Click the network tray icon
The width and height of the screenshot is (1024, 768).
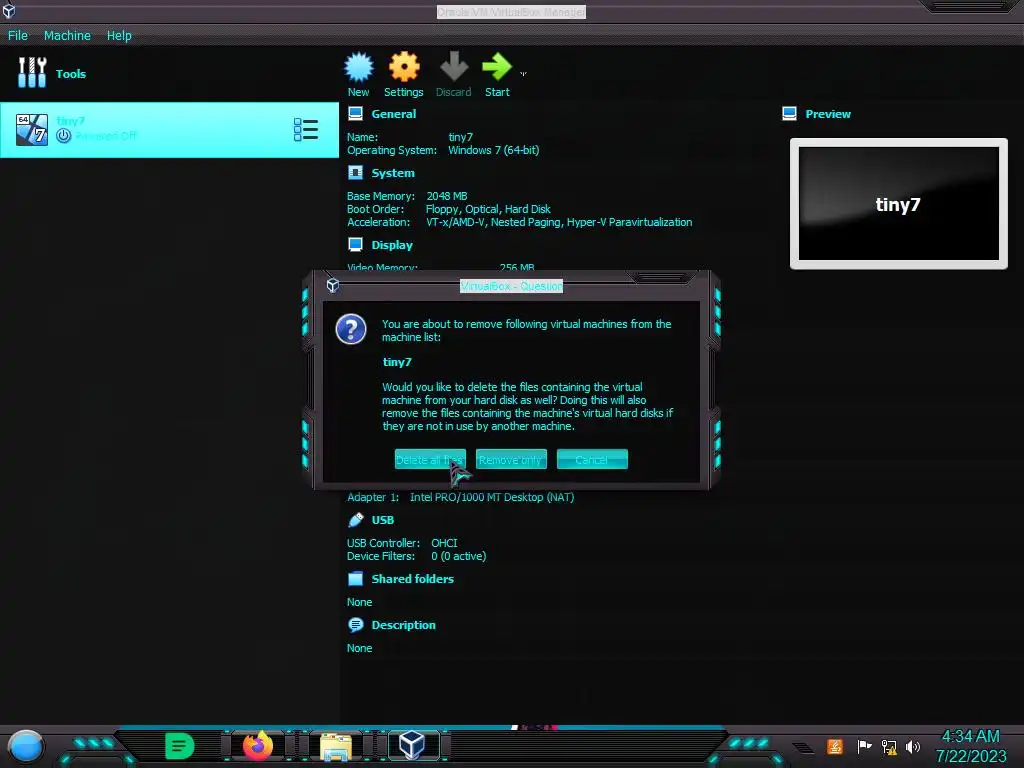tap(888, 746)
